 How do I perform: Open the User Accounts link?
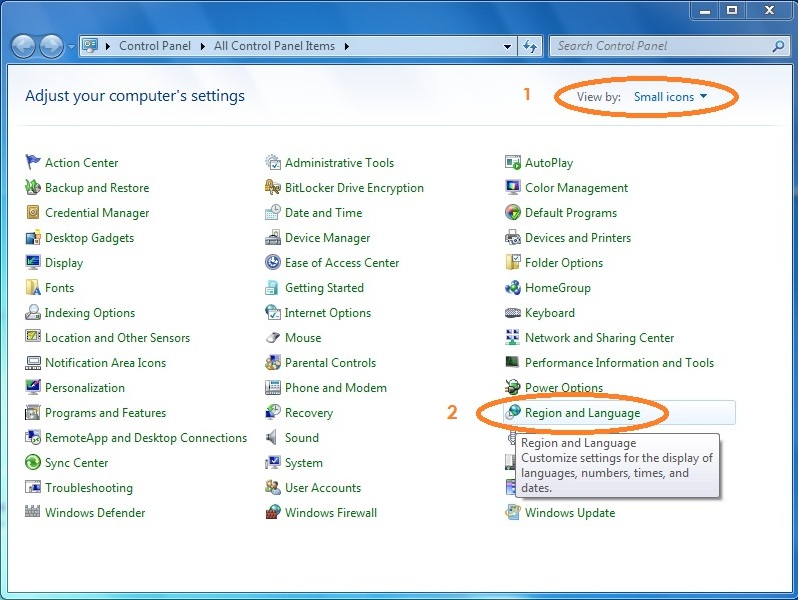click(323, 488)
